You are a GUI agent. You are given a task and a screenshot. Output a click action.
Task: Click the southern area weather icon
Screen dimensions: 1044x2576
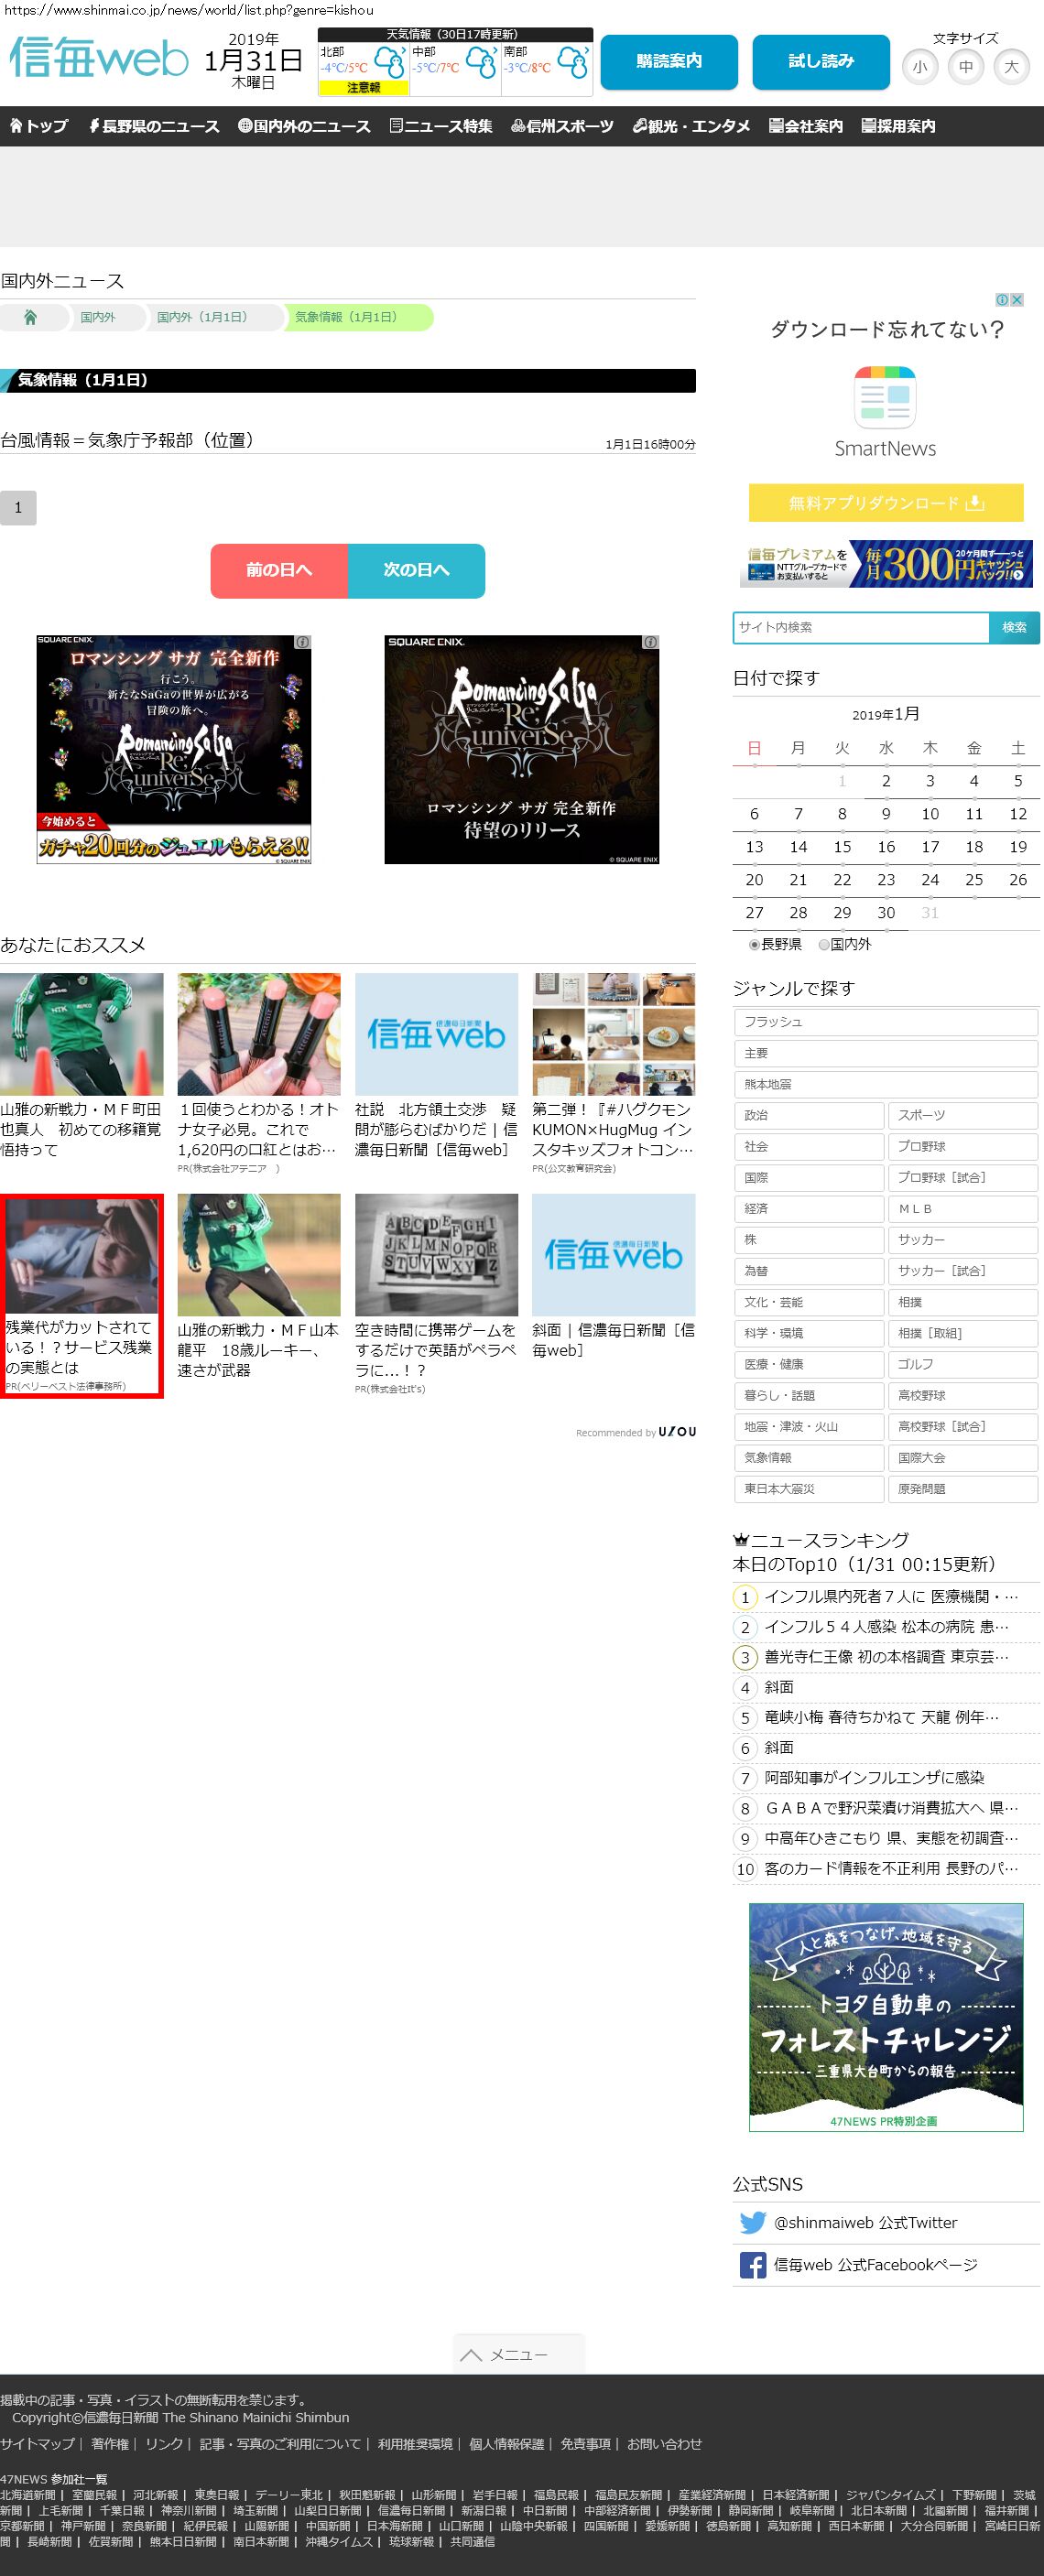pos(573,63)
